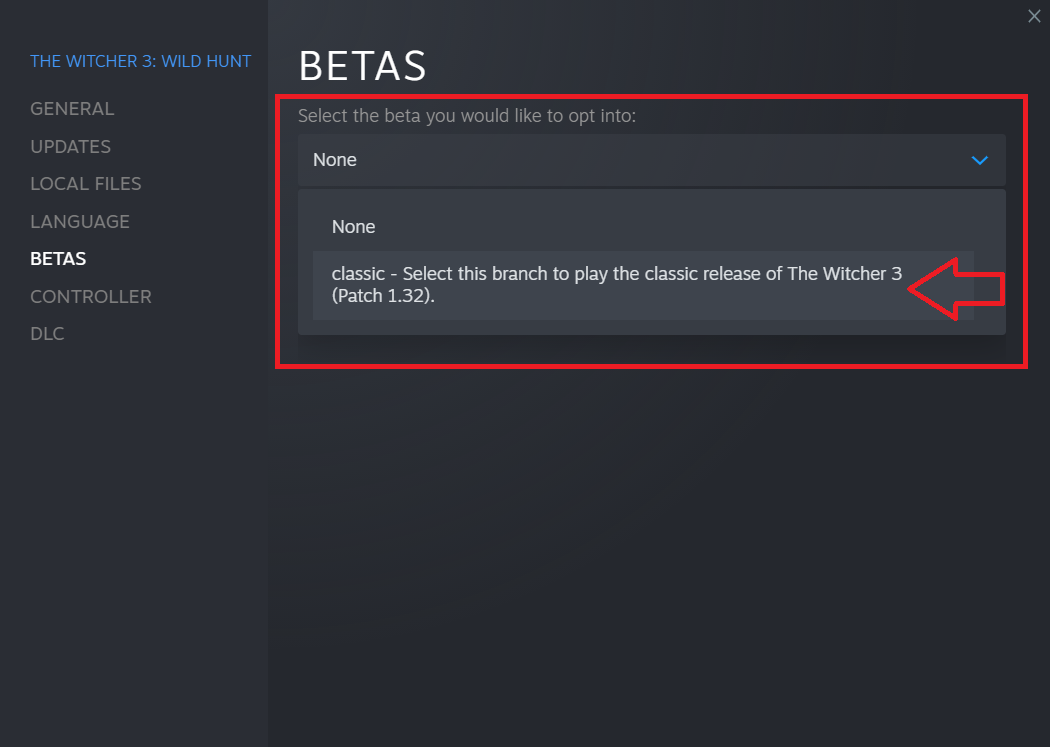1050x747 pixels.
Task: Click the Betas sidebar item
Action: [58, 259]
